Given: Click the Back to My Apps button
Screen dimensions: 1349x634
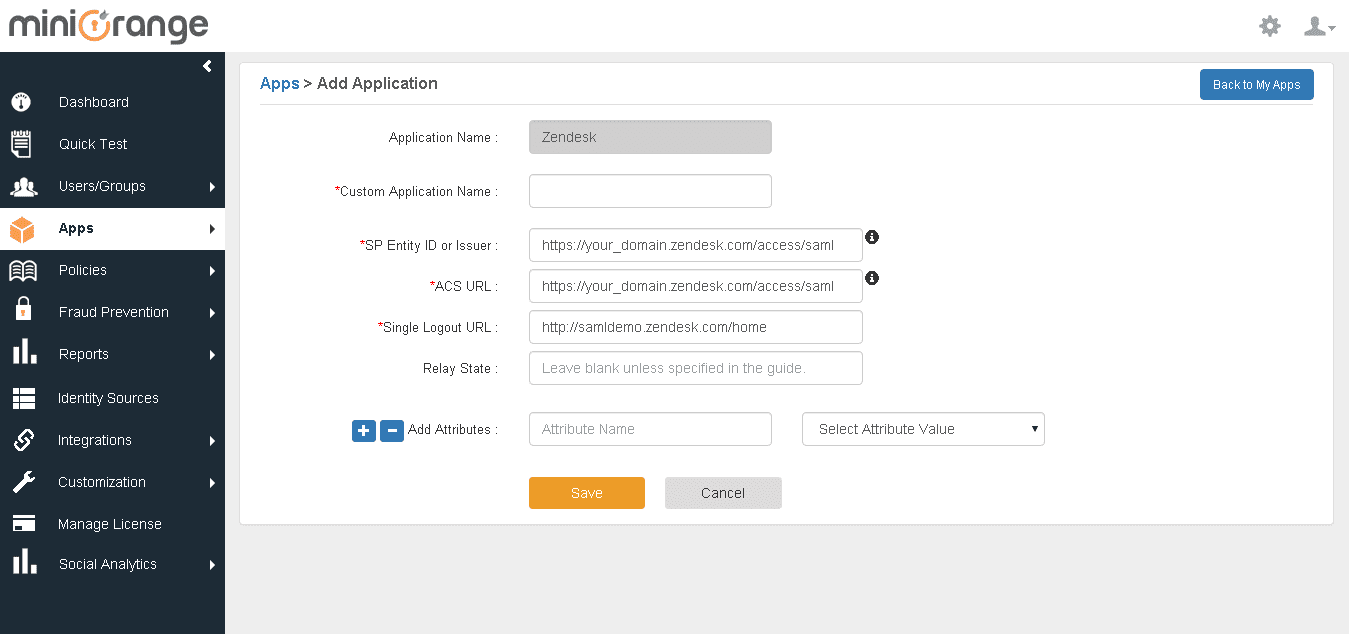Looking at the screenshot, I should [1256, 84].
